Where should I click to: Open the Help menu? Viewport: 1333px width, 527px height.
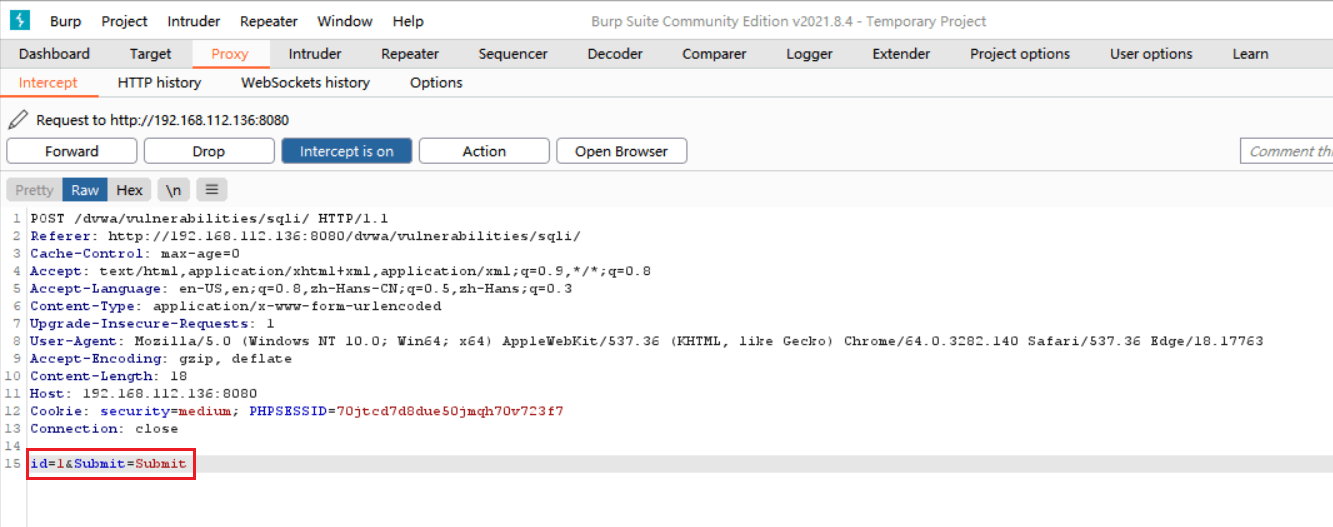coord(408,21)
